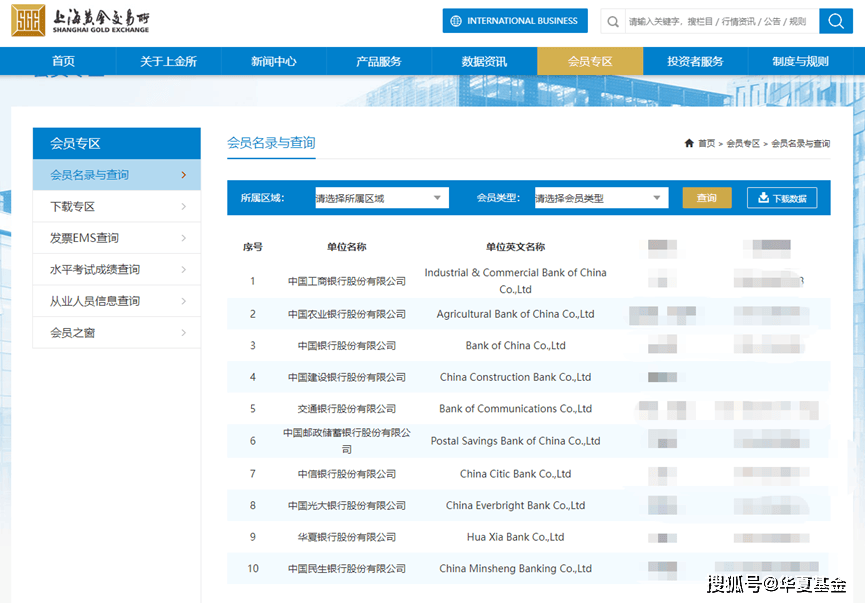The width and height of the screenshot is (865, 603).
Task: Open the 数据资讯 navigation menu
Action: tap(484, 61)
